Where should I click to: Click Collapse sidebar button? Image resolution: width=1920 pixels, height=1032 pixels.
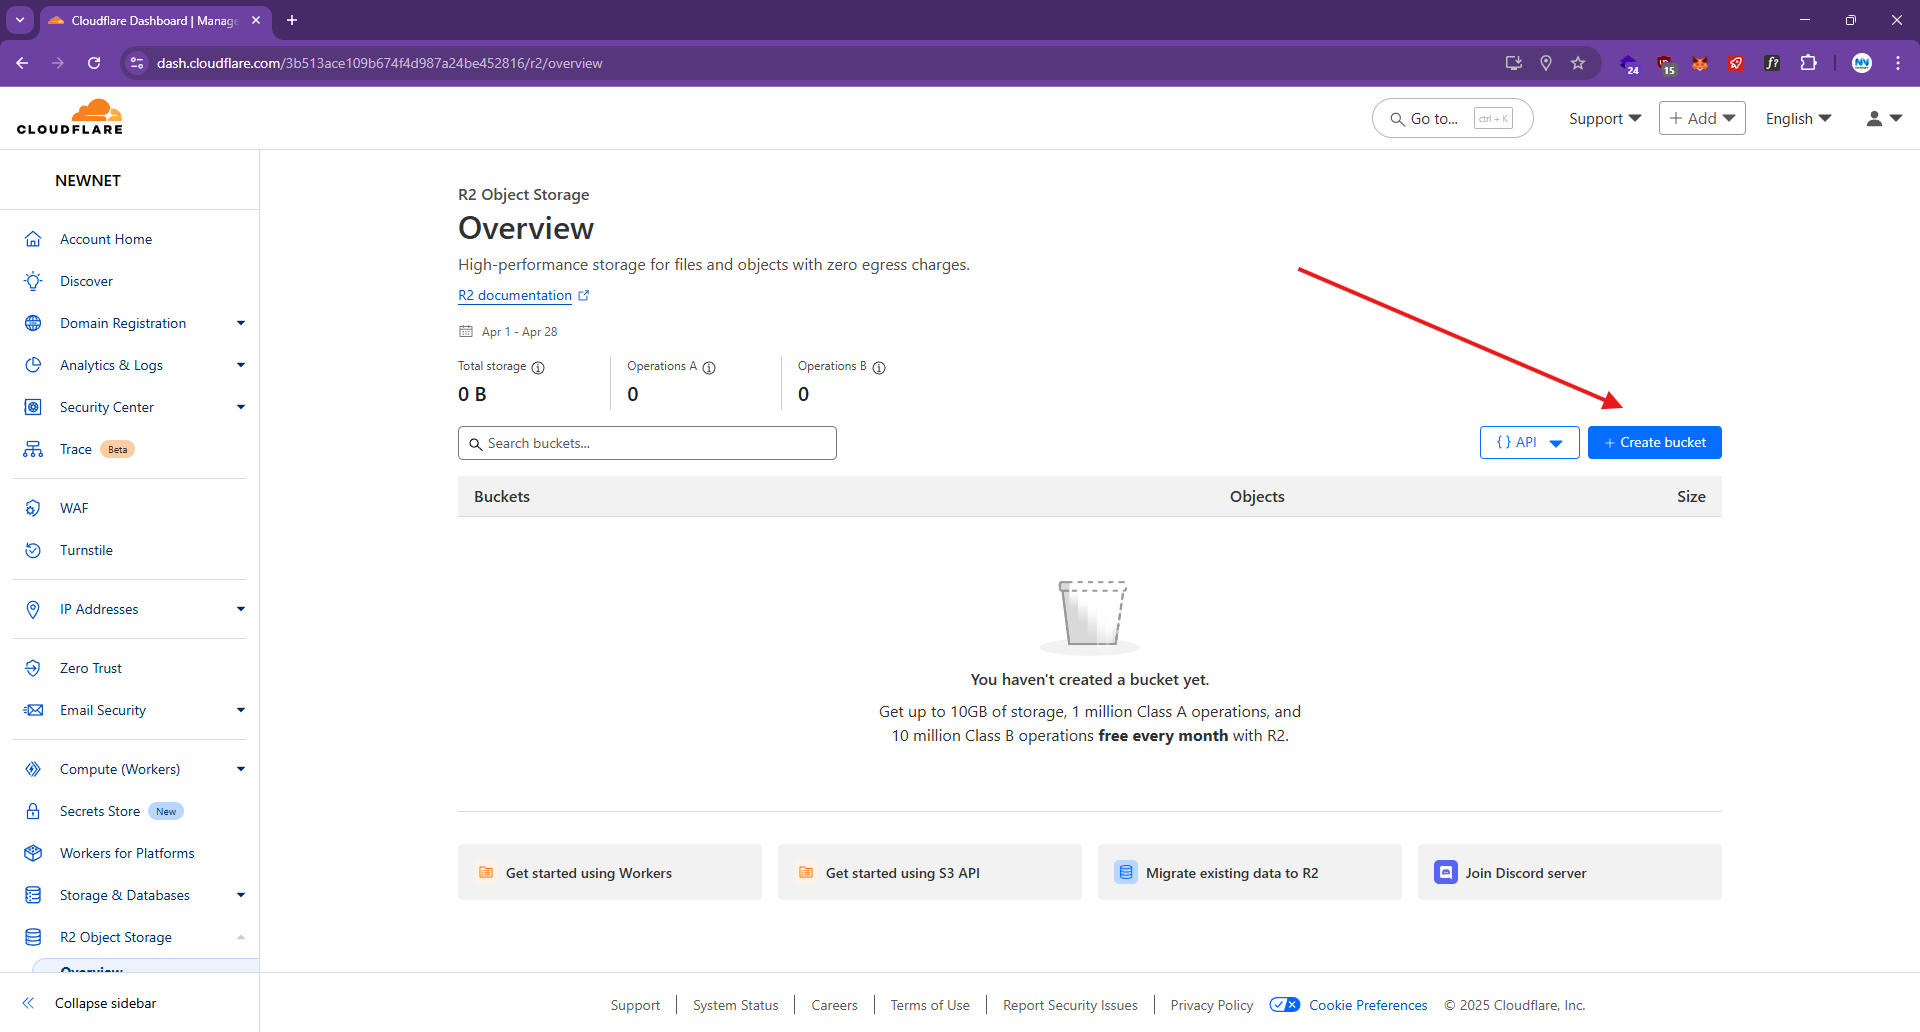click(x=90, y=1003)
